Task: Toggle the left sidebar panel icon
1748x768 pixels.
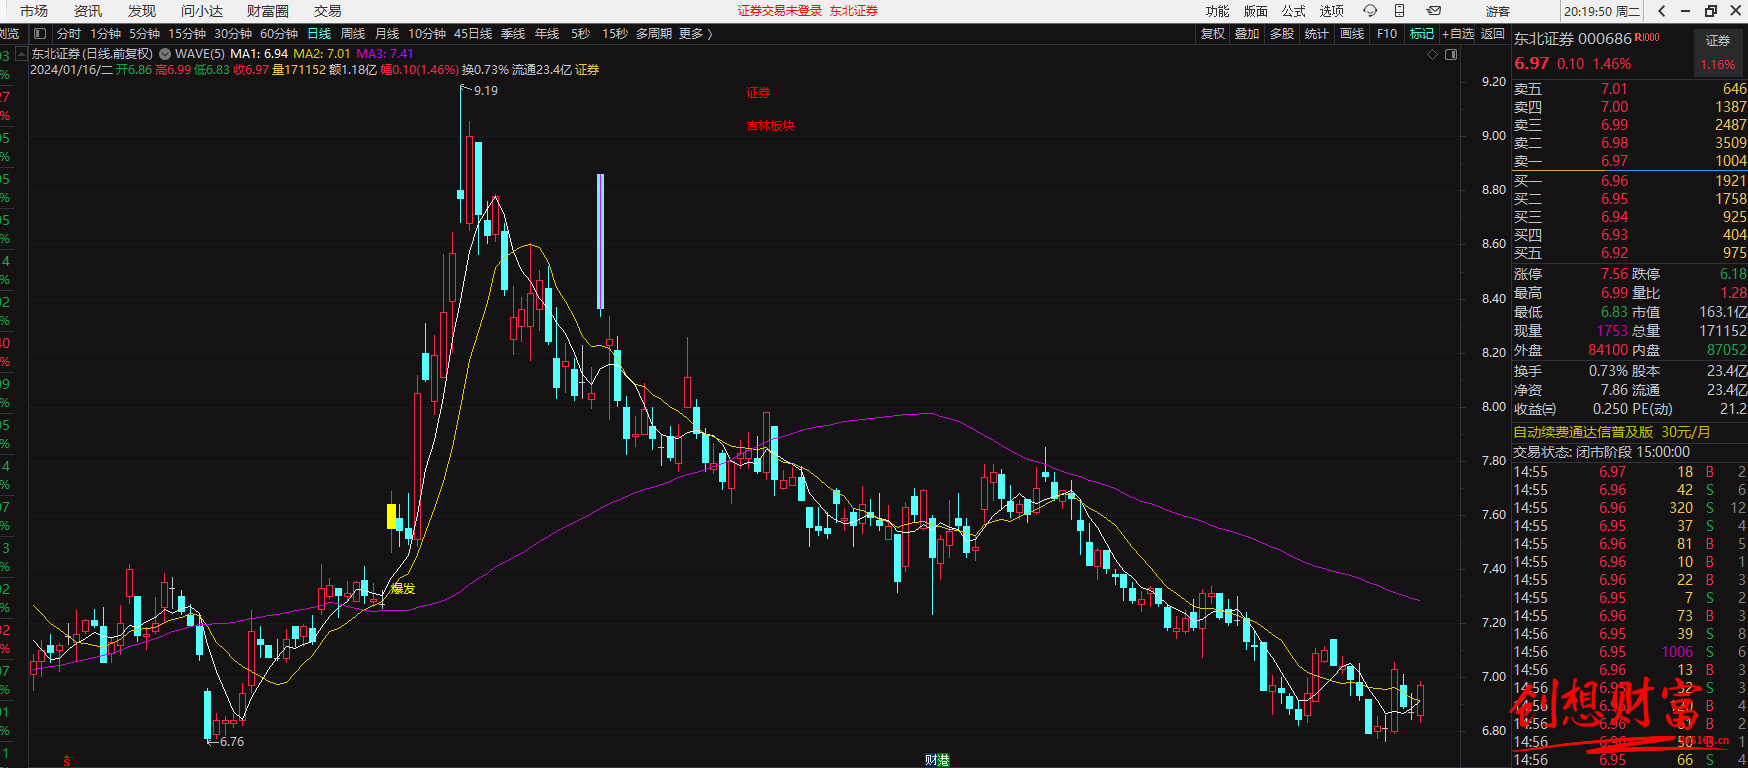Action: 40,34
